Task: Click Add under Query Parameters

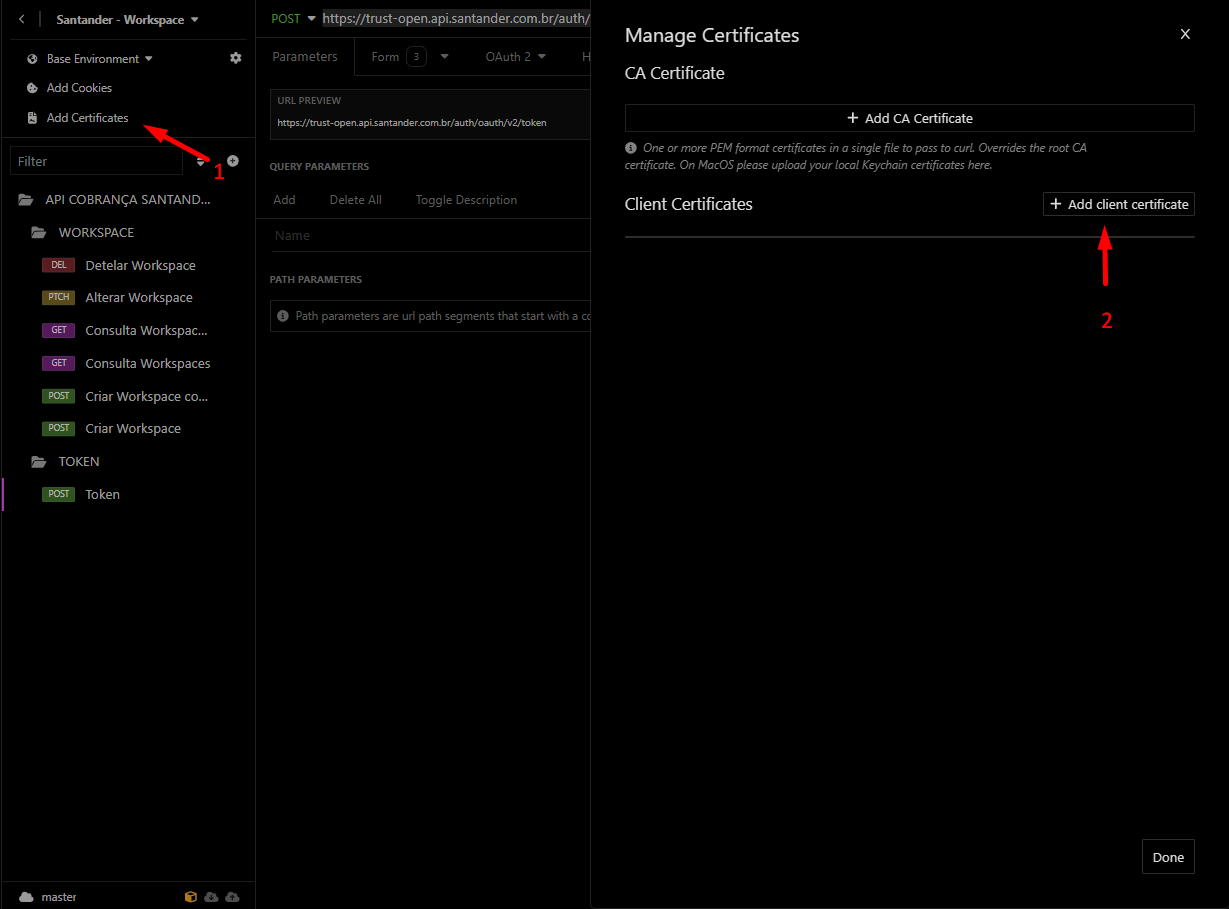Action: tap(285, 200)
